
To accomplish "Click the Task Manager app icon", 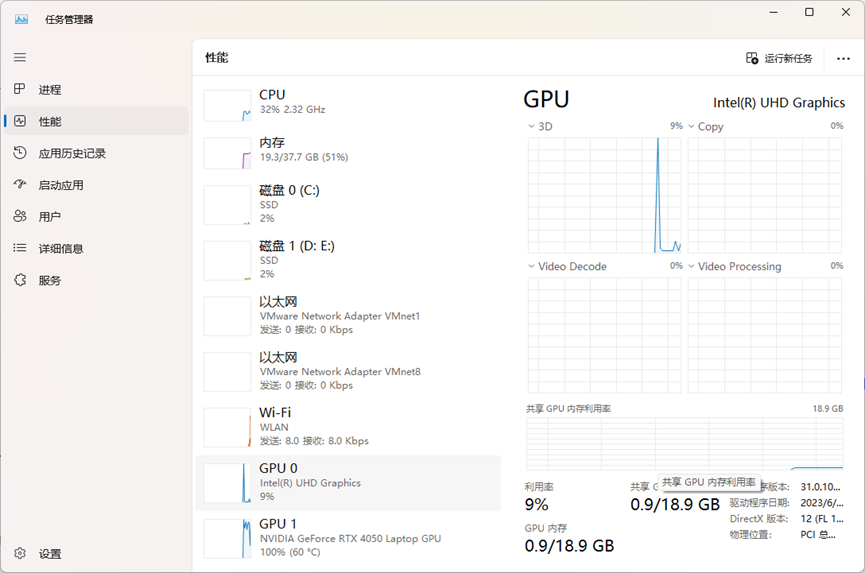I will click(22, 20).
